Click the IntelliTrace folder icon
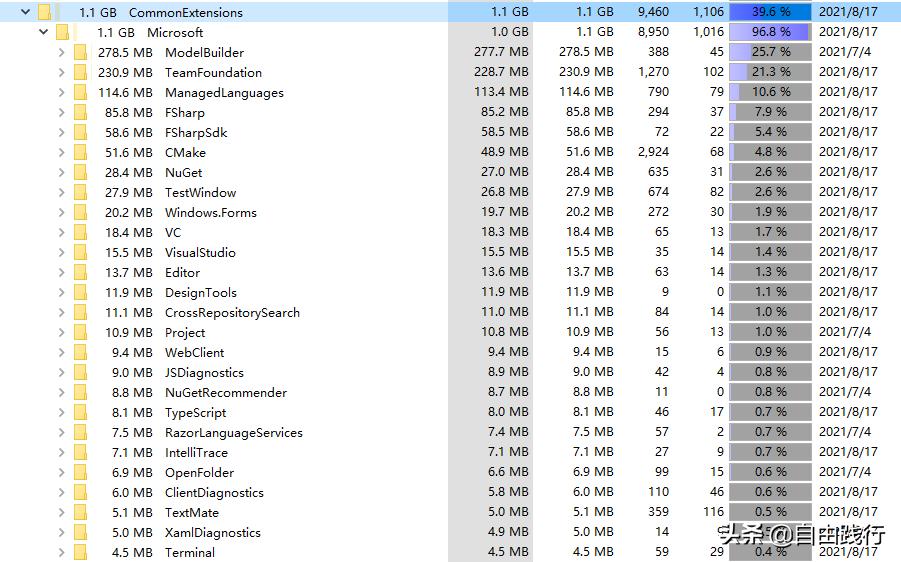This screenshot has width=901, height=562. pos(80,452)
